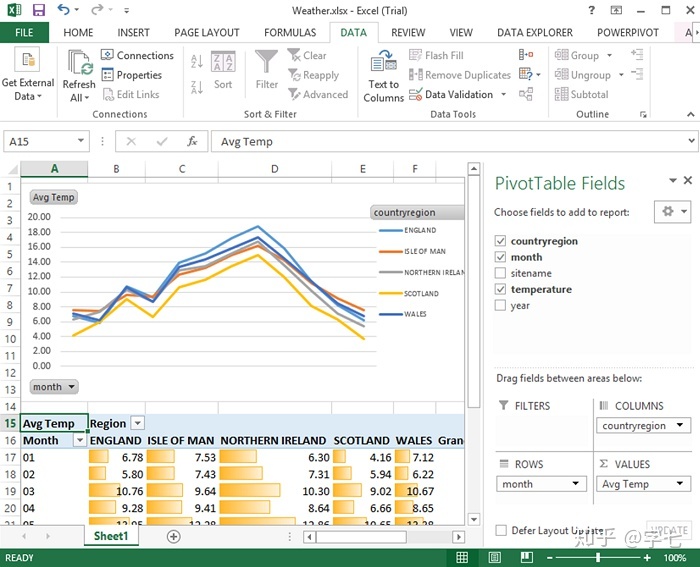Screen dimensions: 700x567
Task: Switch to Page Layout view icon
Action: tap(494, 557)
